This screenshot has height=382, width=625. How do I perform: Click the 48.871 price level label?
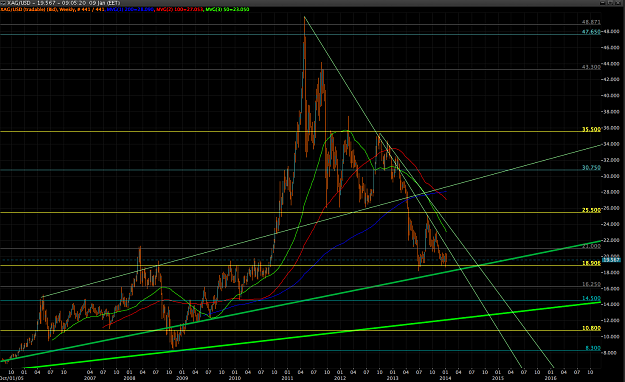coord(591,22)
